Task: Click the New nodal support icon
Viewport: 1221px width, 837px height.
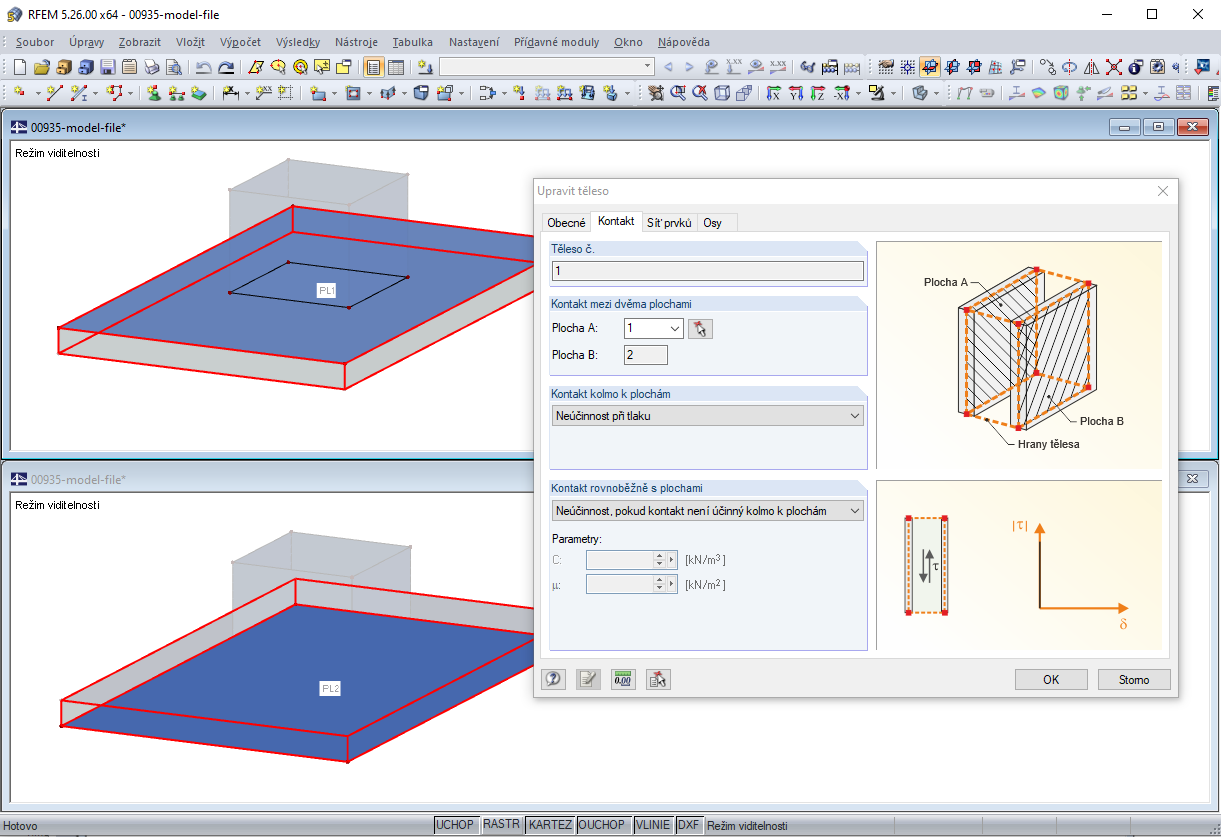Action: tap(153, 92)
